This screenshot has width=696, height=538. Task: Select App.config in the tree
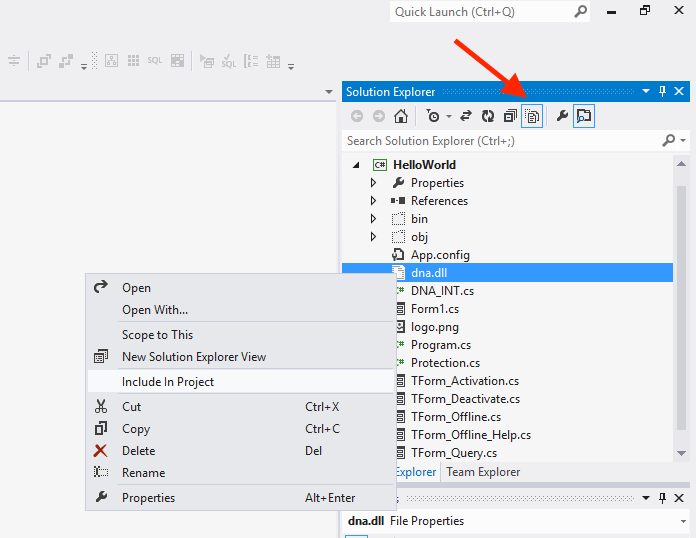(x=440, y=255)
